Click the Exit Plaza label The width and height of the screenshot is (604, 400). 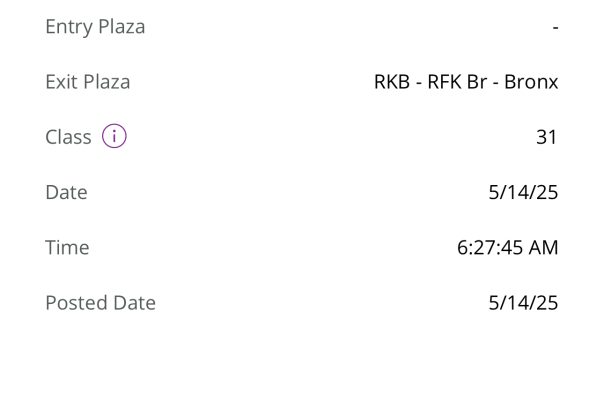coord(88,82)
